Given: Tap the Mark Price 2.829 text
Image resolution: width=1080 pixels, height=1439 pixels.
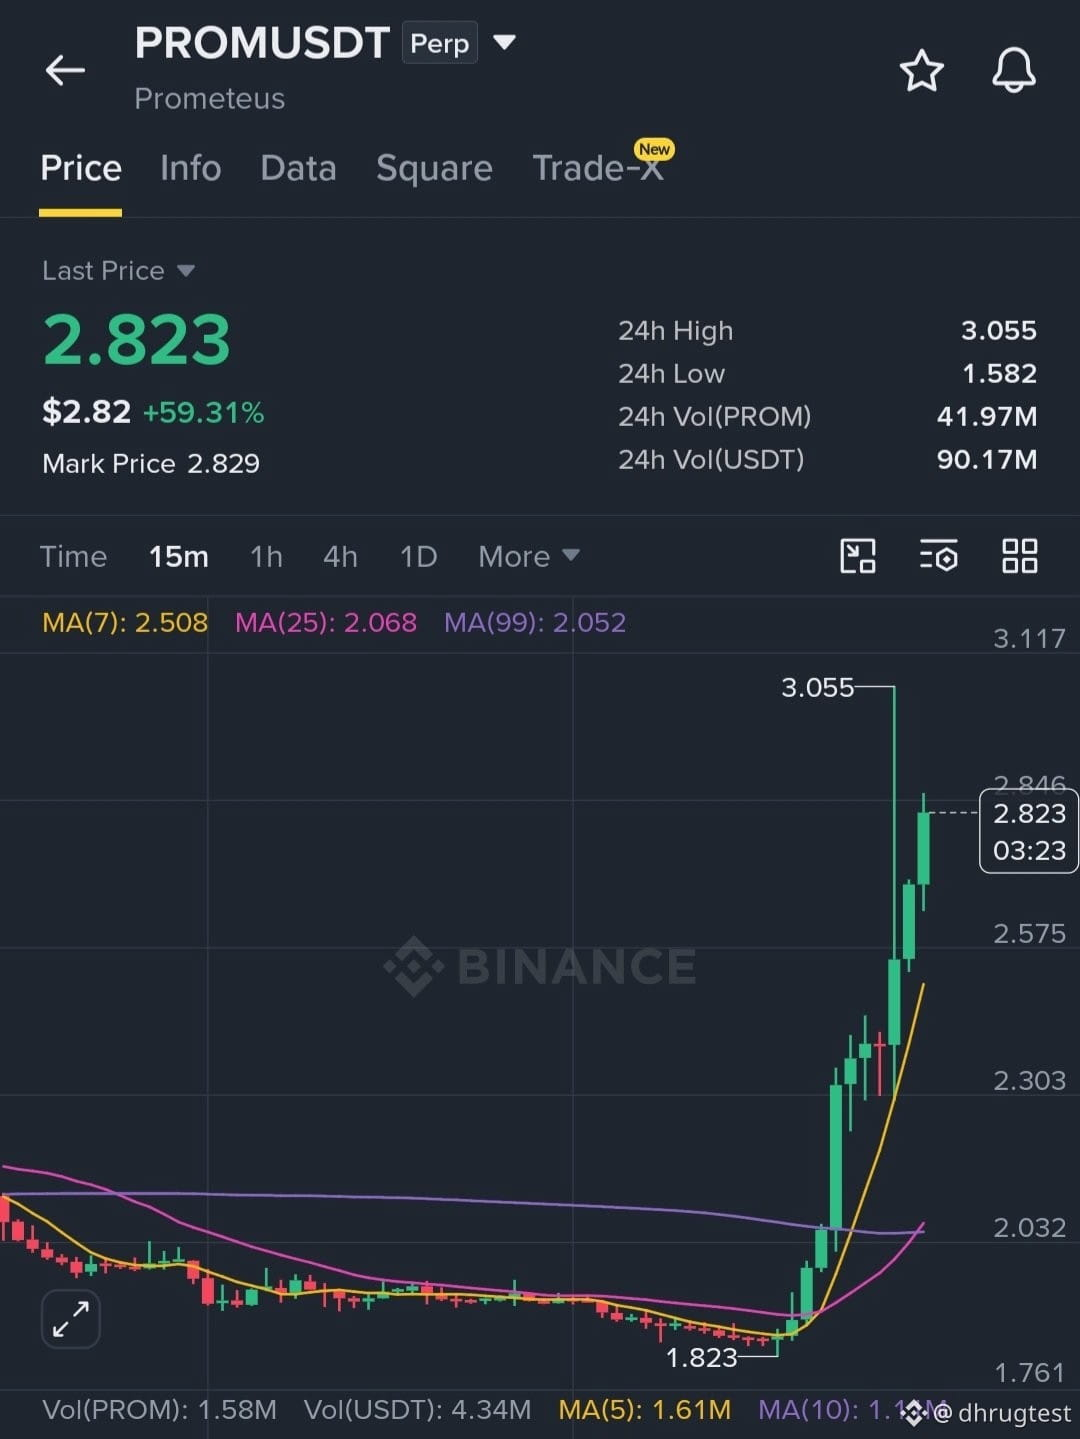Looking at the screenshot, I should point(151,464).
